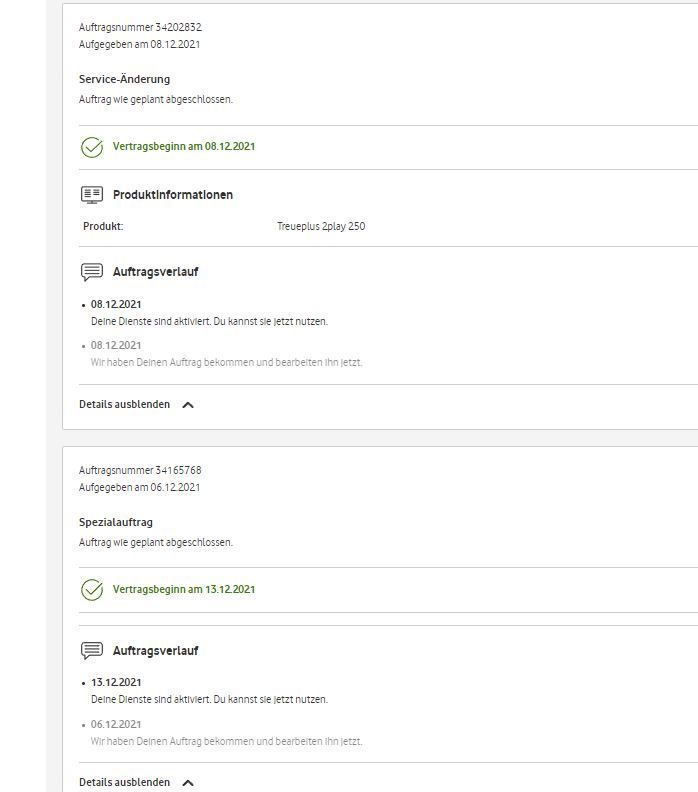Click chevron-up icon in order 34202832
The image size is (698, 792).
[x=188, y=405]
